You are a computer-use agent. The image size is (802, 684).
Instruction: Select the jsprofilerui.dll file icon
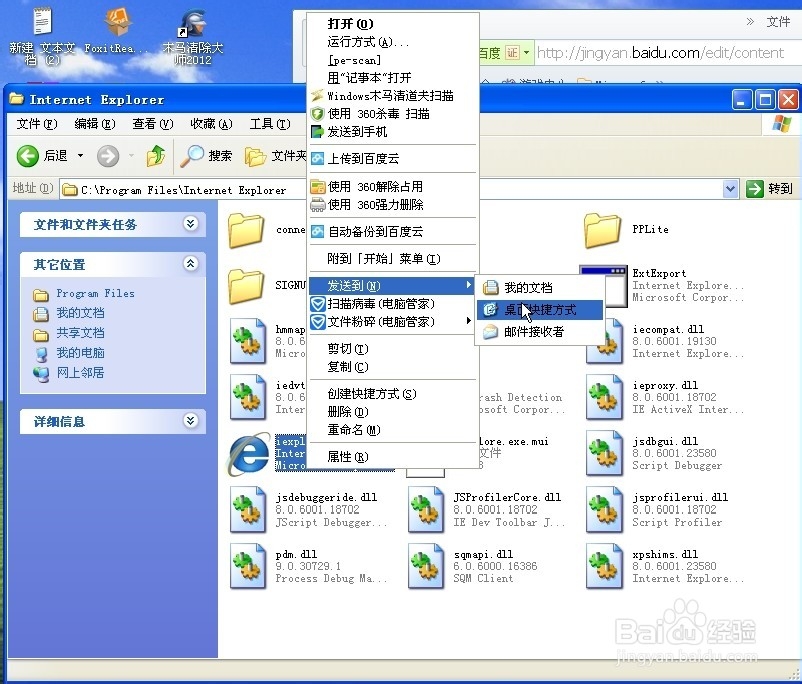[x=604, y=510]
